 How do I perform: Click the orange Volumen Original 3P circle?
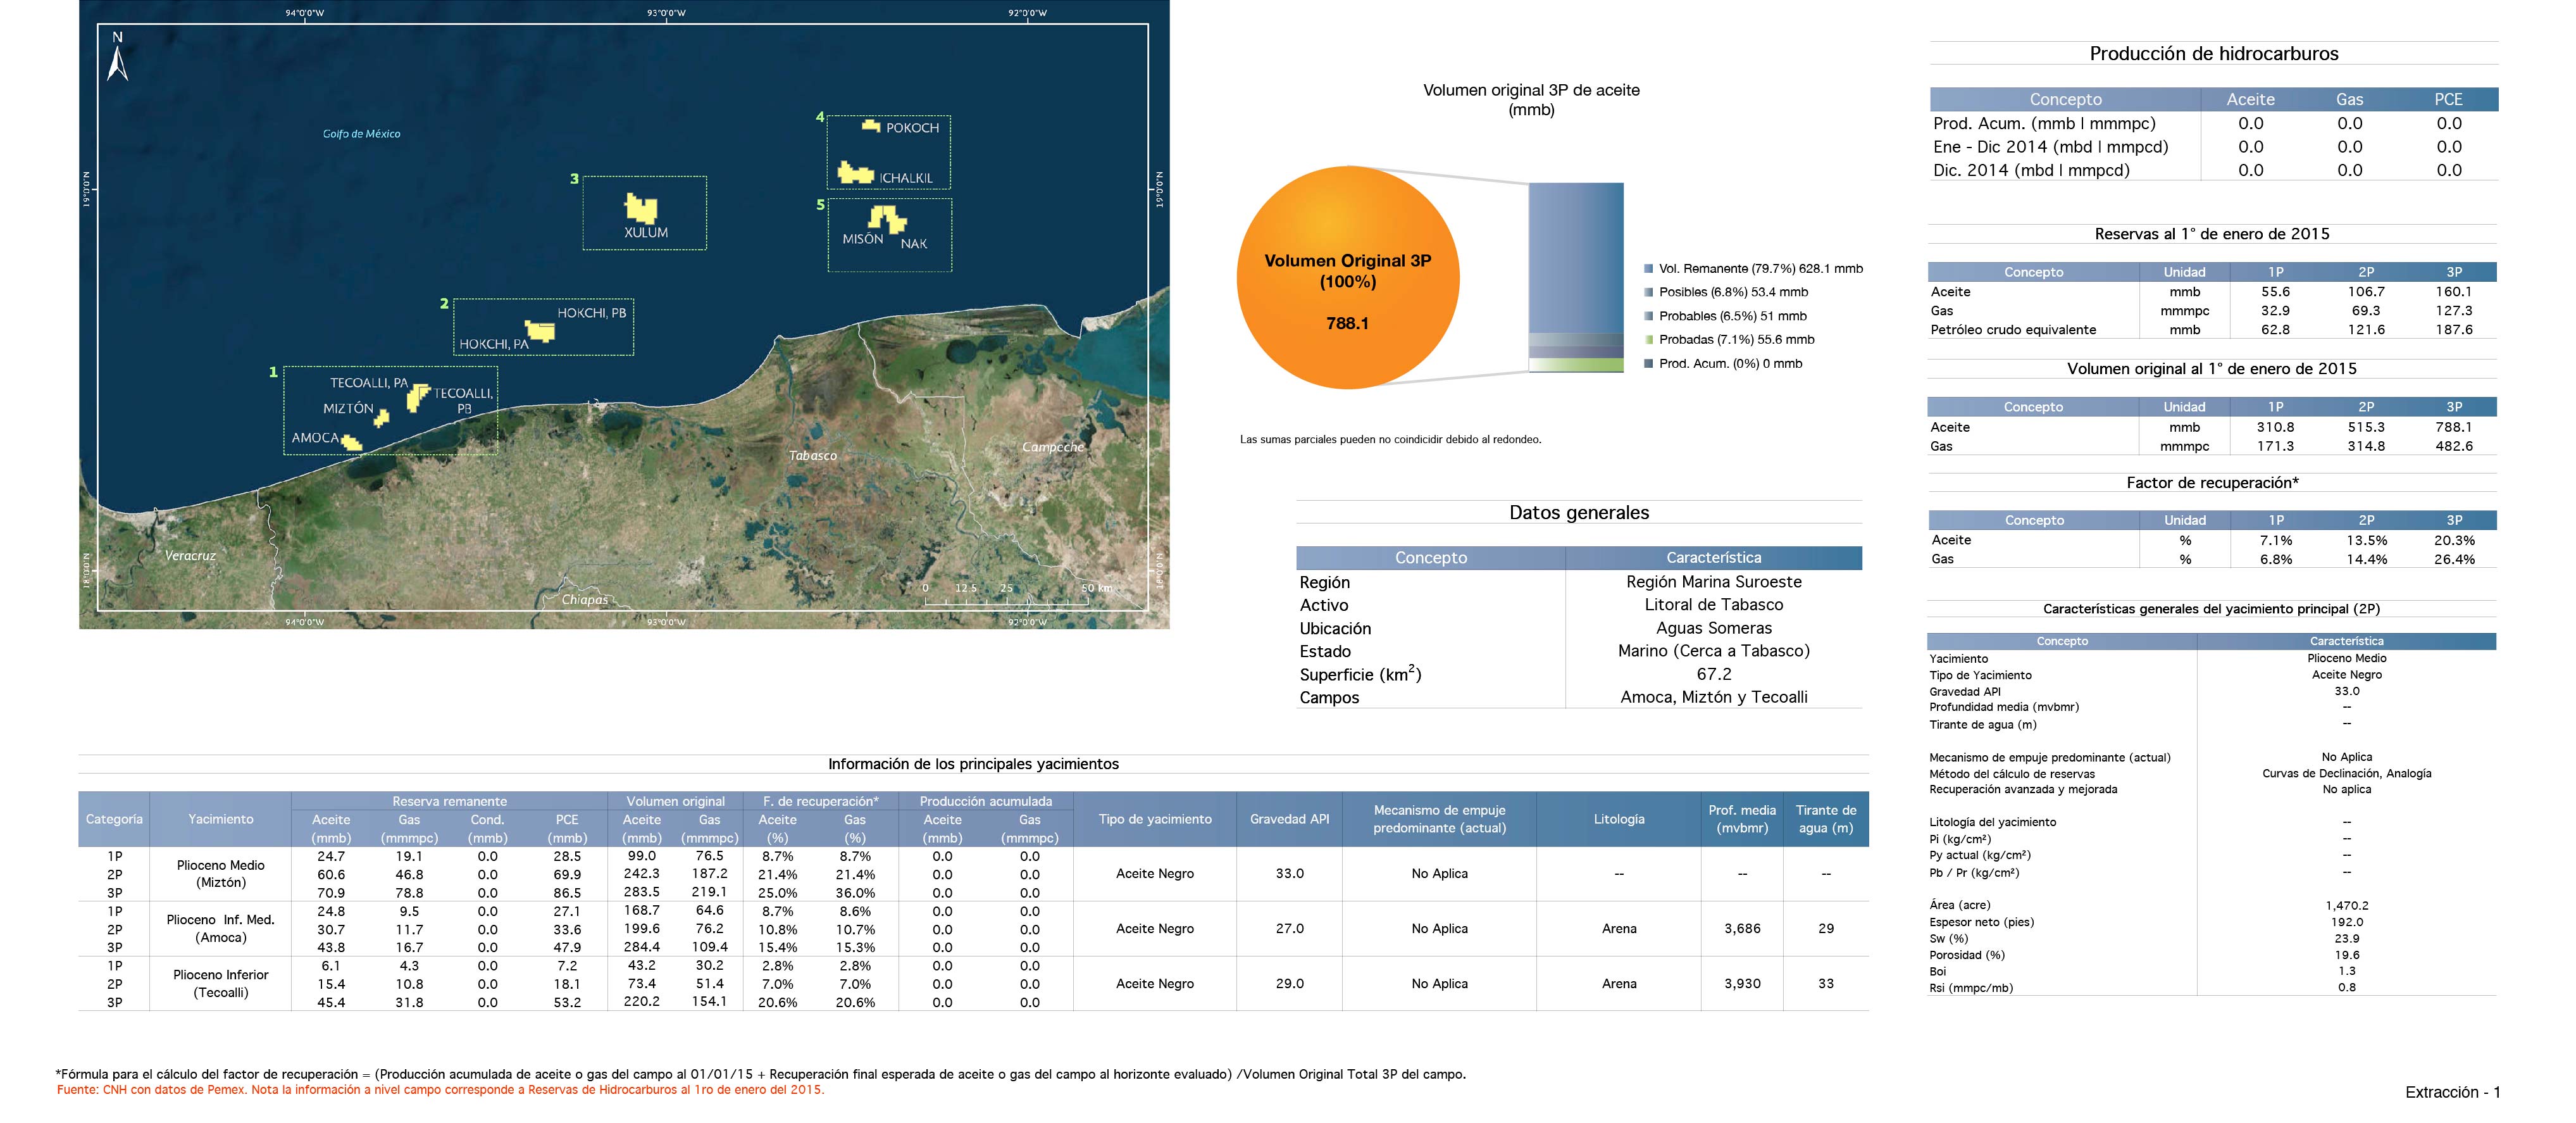(1347, 278)
